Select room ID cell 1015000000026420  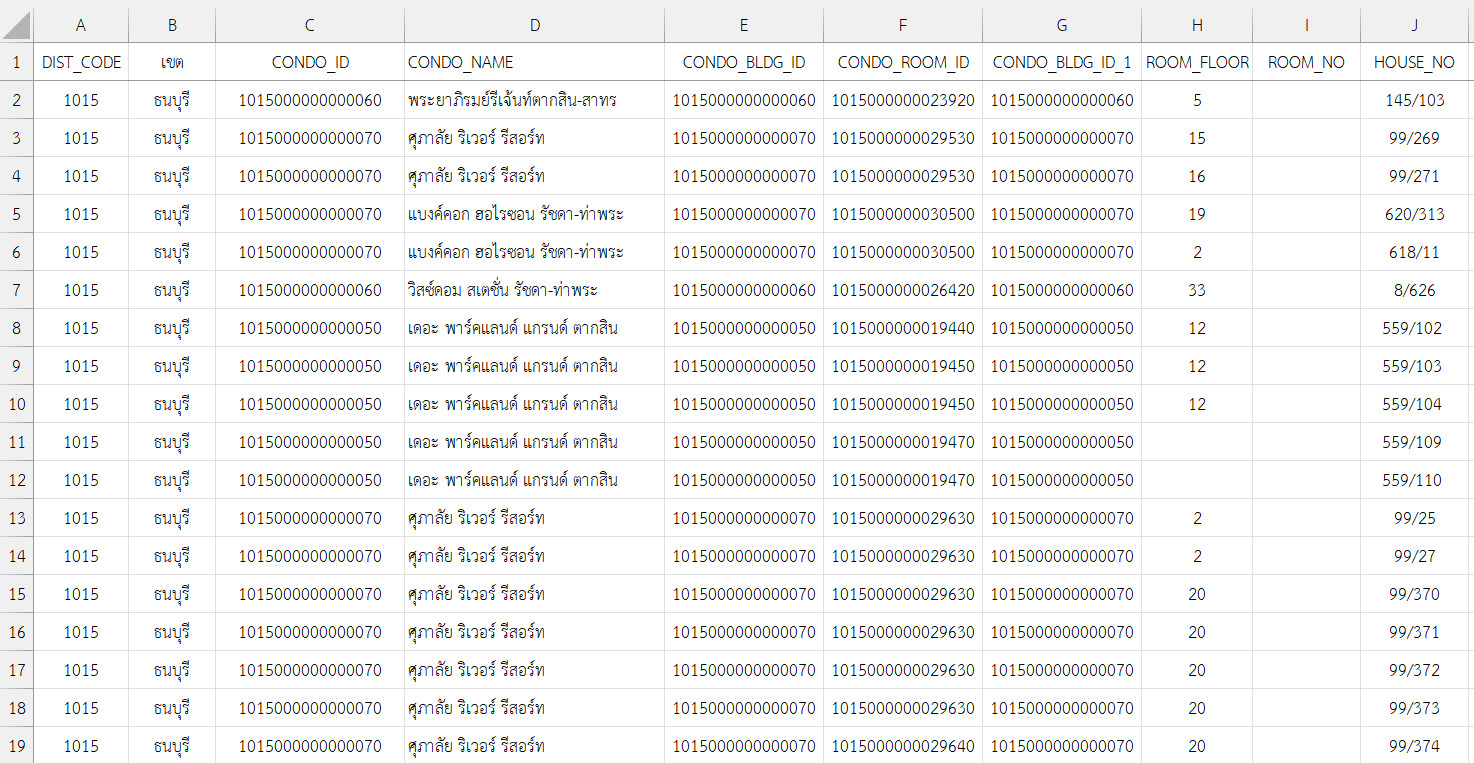tap(903, 290)
